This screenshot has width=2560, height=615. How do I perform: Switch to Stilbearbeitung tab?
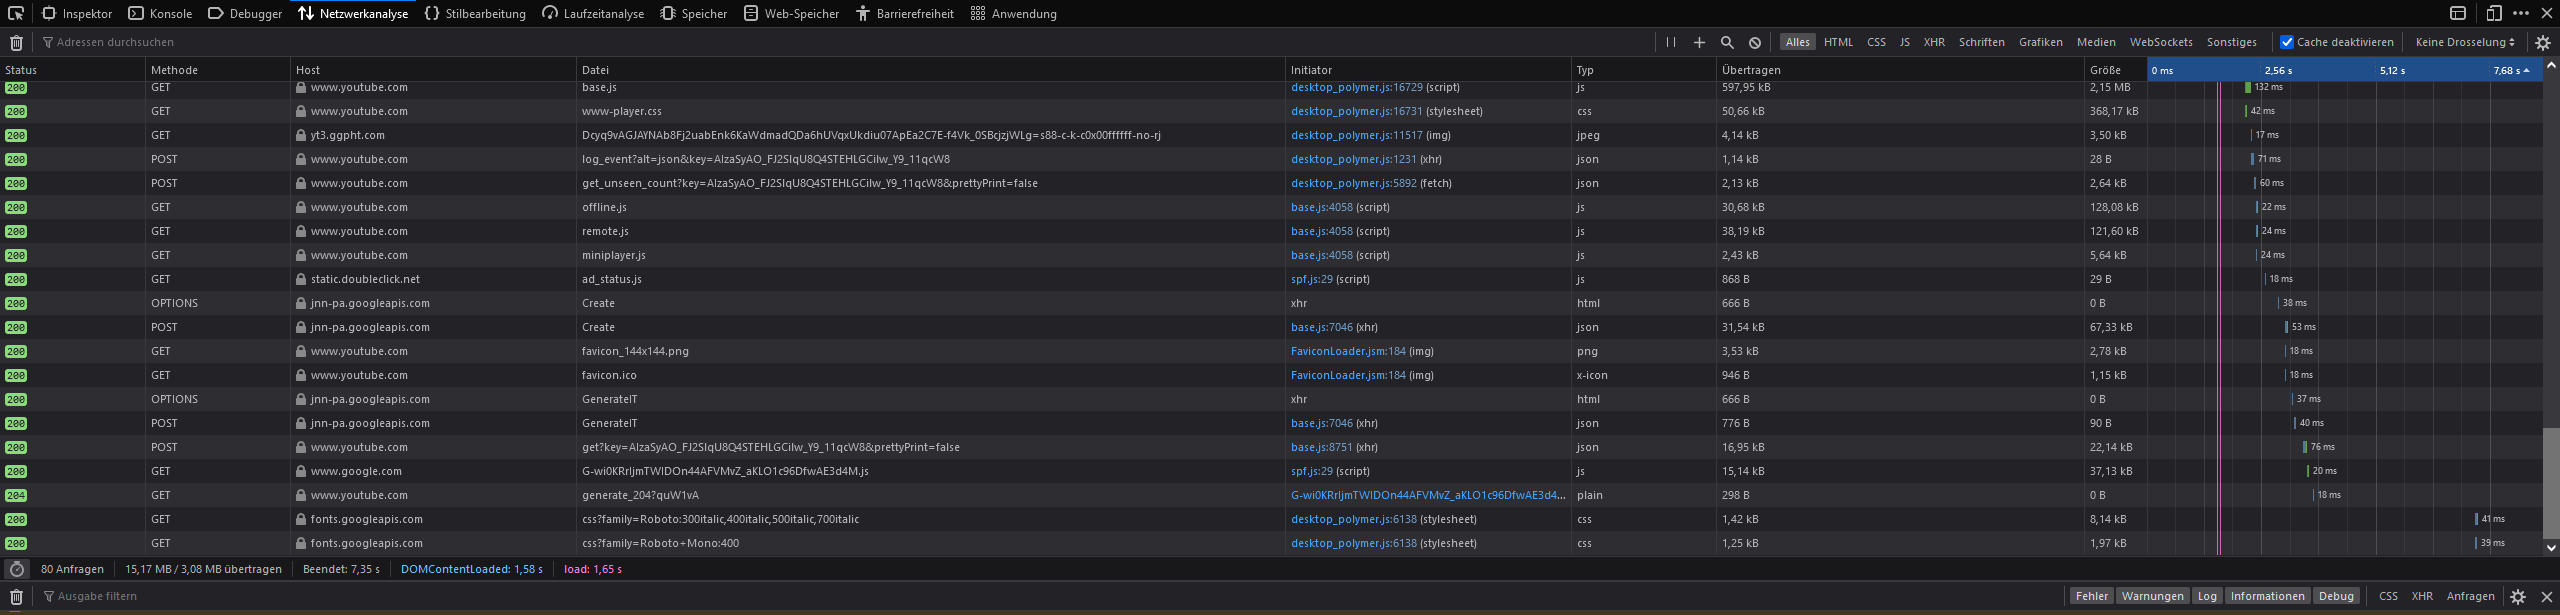475,14
